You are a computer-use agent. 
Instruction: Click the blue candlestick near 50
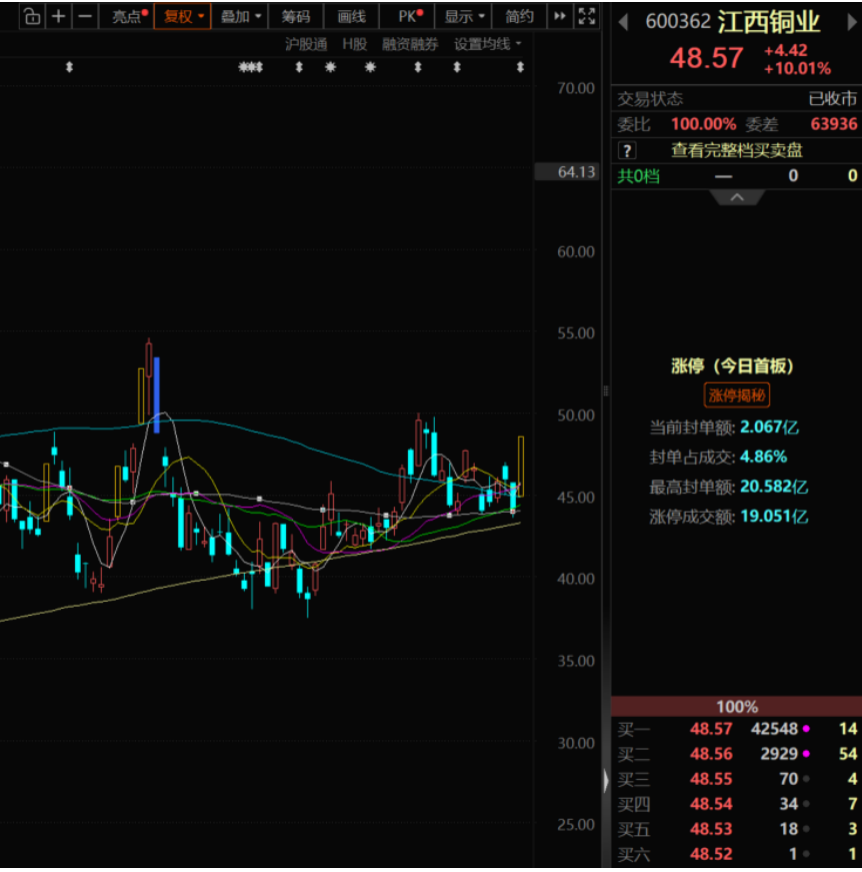[x=157, y=395]
